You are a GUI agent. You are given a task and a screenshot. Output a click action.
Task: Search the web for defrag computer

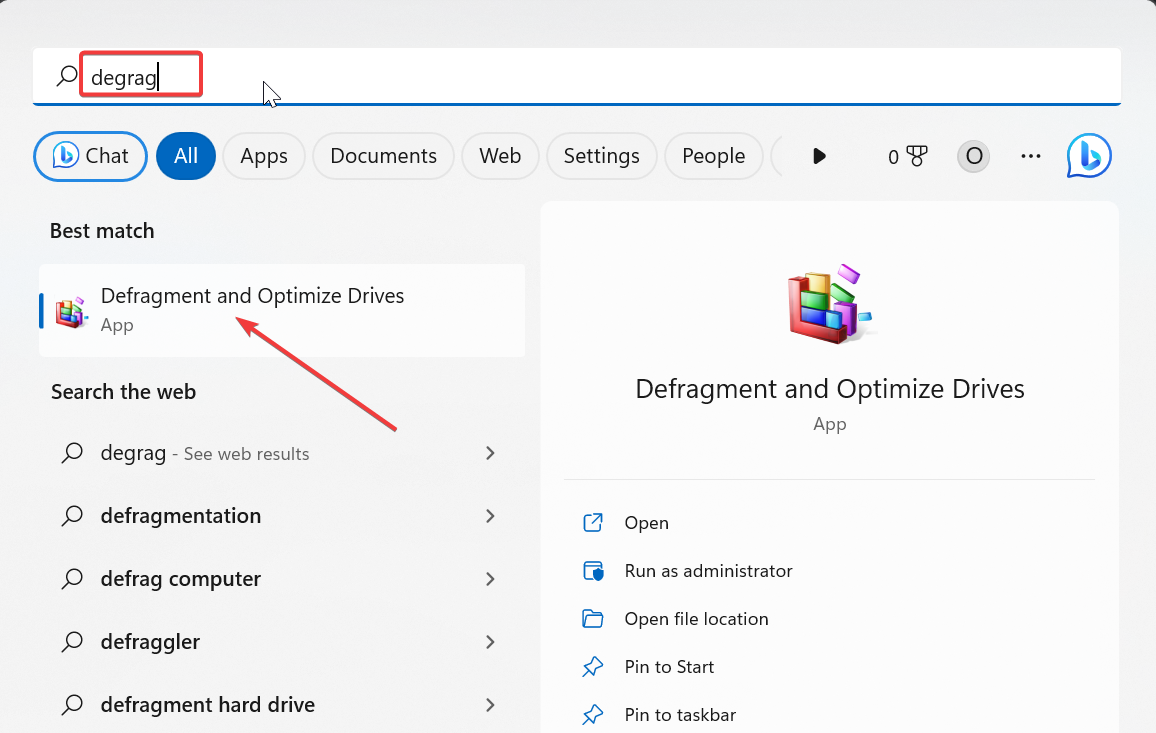coord(181,579)
